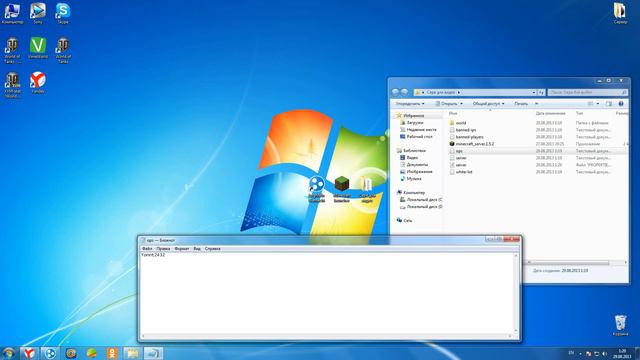Sort files by Тип column header
Image resolution: width=640 pixels, height=360 pixels.
(579, 113)
